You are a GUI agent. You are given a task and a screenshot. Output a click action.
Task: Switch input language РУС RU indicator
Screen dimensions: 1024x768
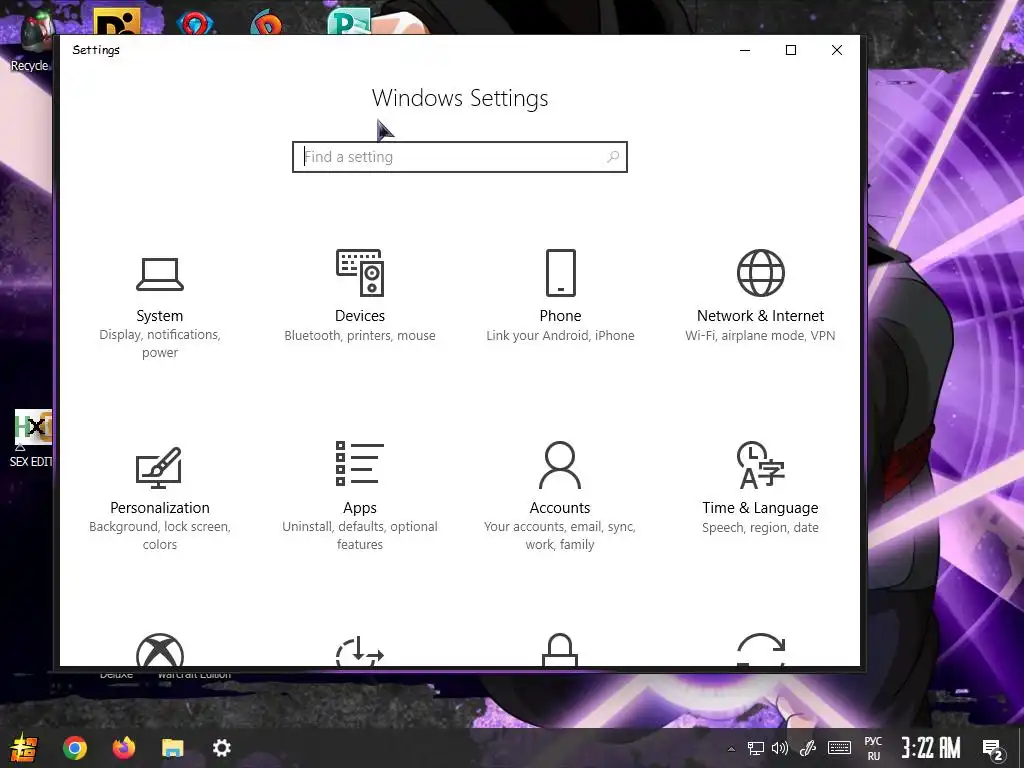873,748
